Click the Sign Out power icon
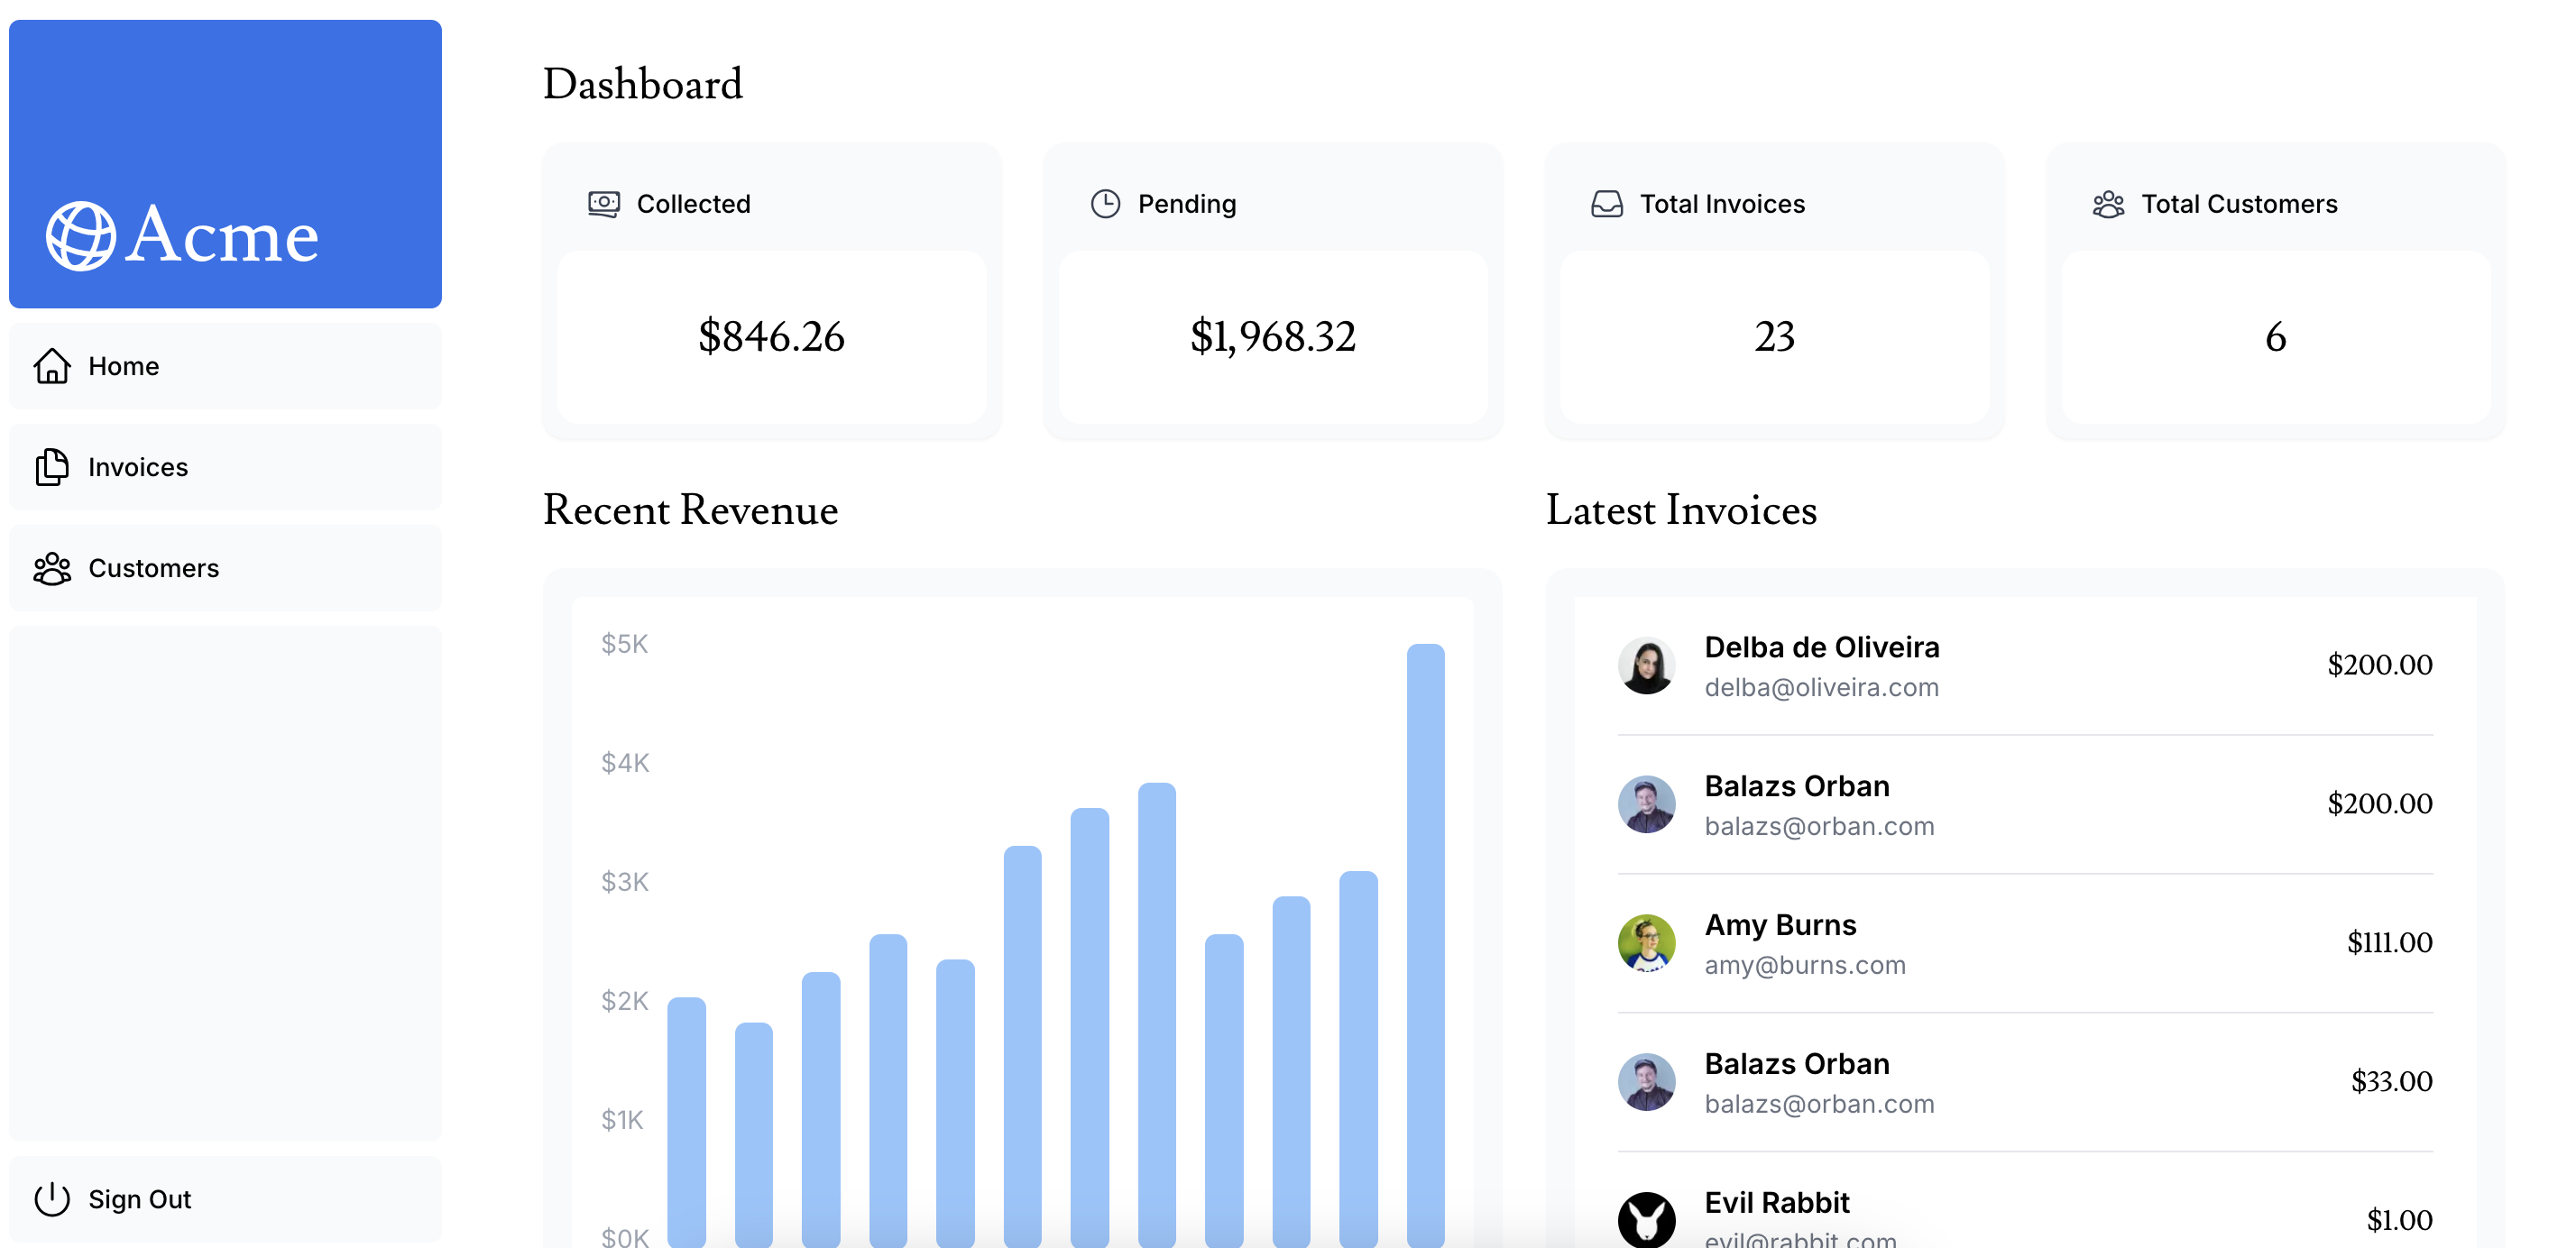2576x1248 pixels. click(52, 1199)
